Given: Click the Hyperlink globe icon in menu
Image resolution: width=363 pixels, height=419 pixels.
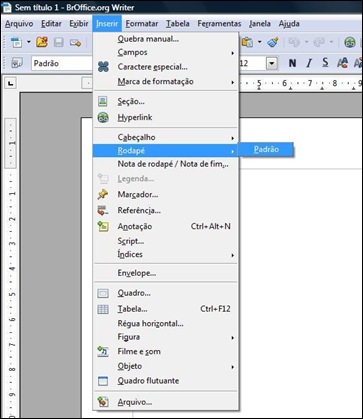Looking at the screenshot, I should pyautogui.click(x=103, y=118).
